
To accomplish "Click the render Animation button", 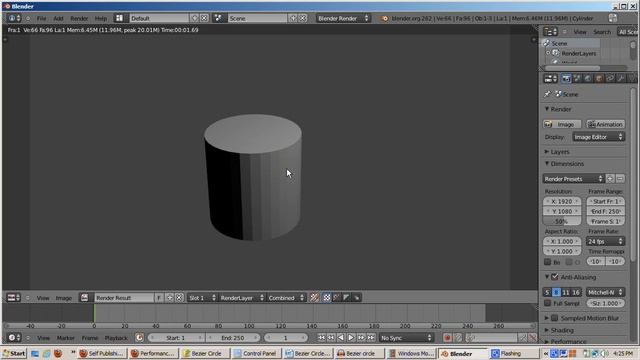I will (x=606, y=124).
